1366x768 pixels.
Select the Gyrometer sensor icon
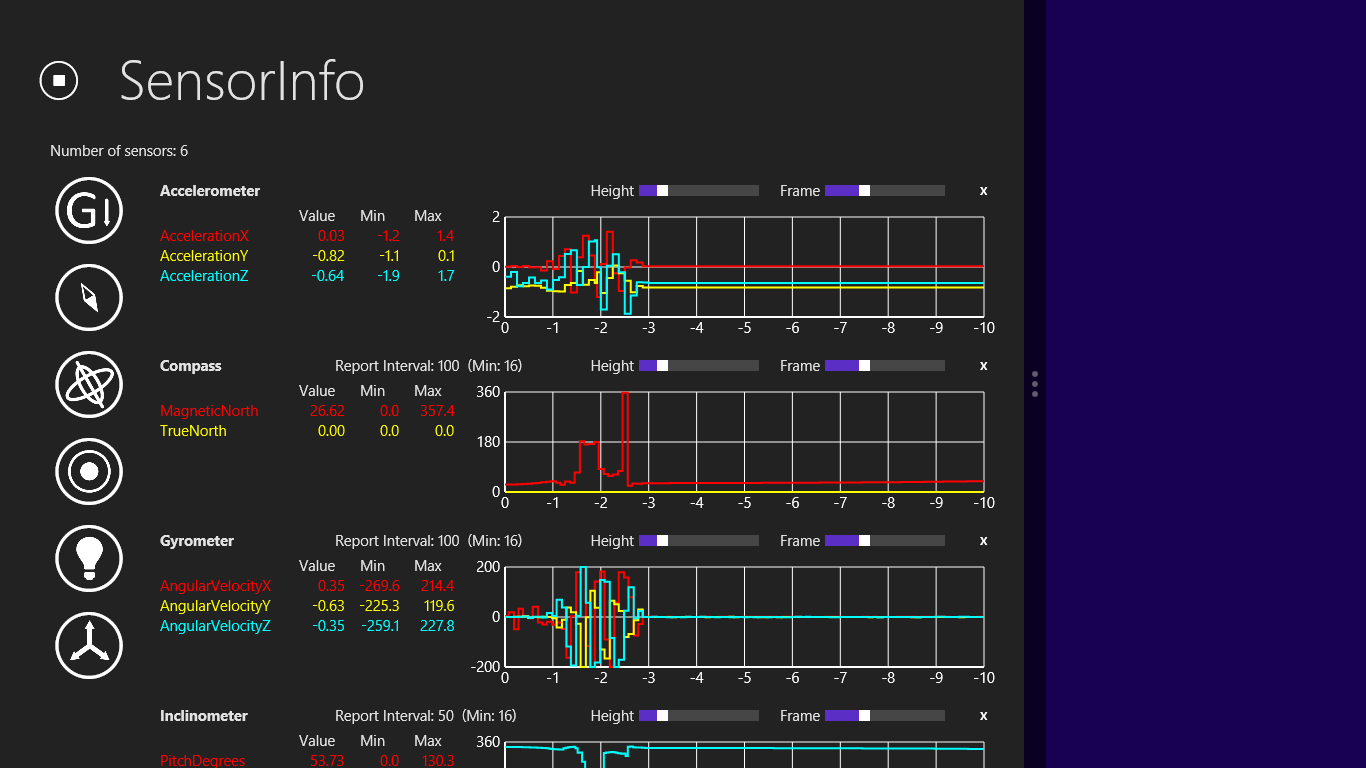tap(89, 384)
